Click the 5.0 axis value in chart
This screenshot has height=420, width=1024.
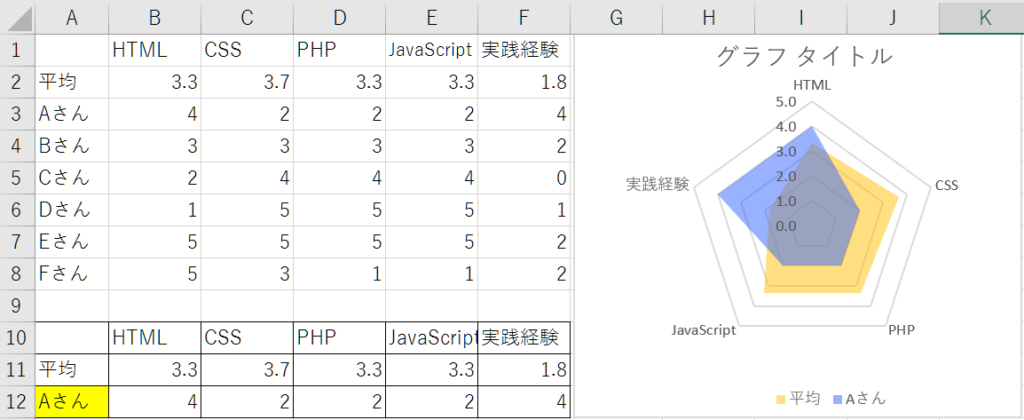pyautogui.click(x=786, y=103)
